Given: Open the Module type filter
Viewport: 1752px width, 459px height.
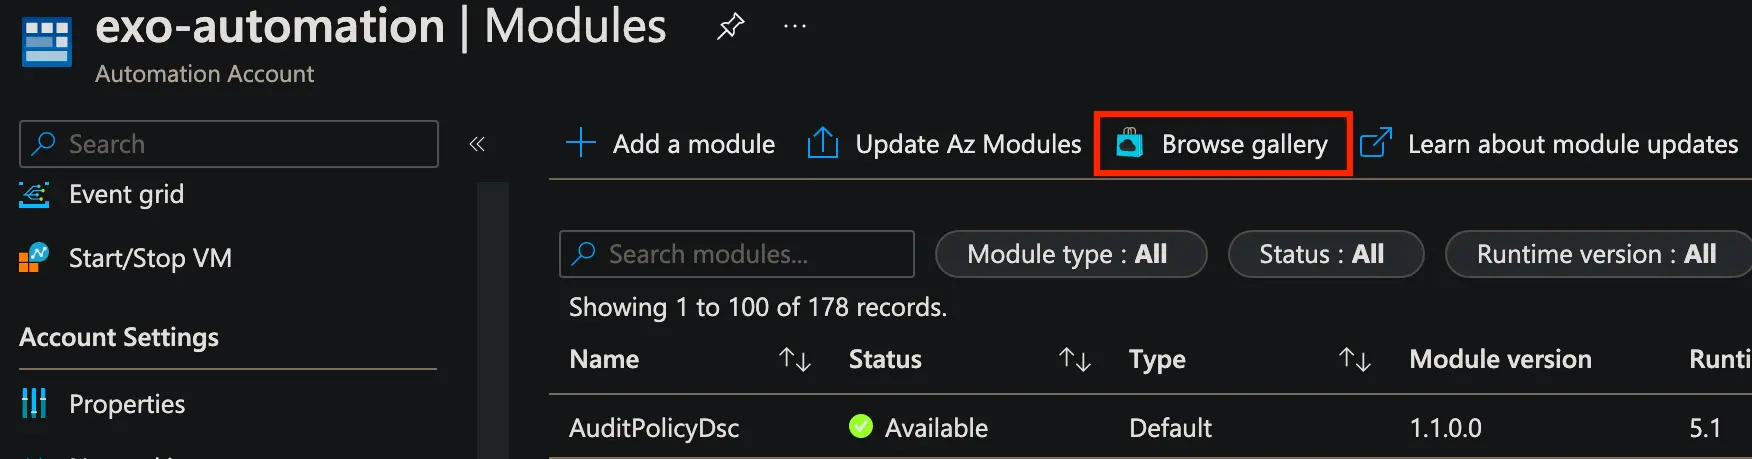Looking at the screenshot, I should pyautogui.click(x=1070, y=254).
